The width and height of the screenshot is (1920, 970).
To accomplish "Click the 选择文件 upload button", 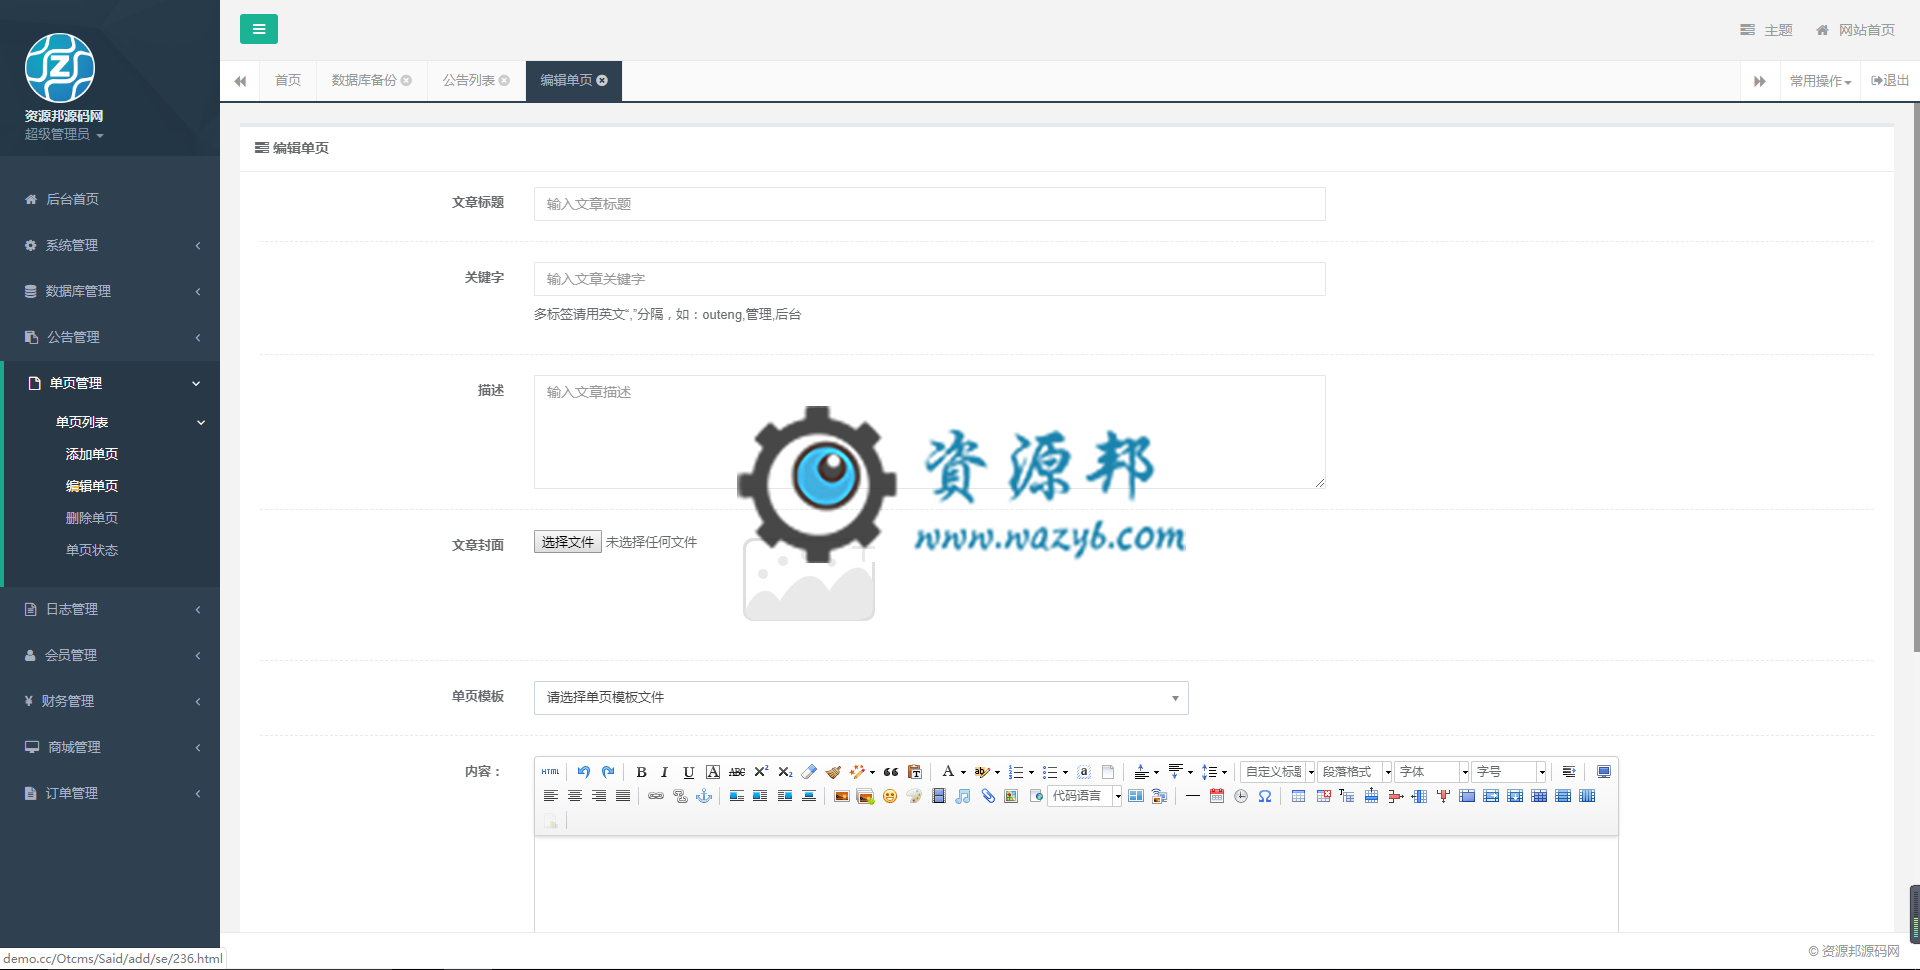I will 568,542.
